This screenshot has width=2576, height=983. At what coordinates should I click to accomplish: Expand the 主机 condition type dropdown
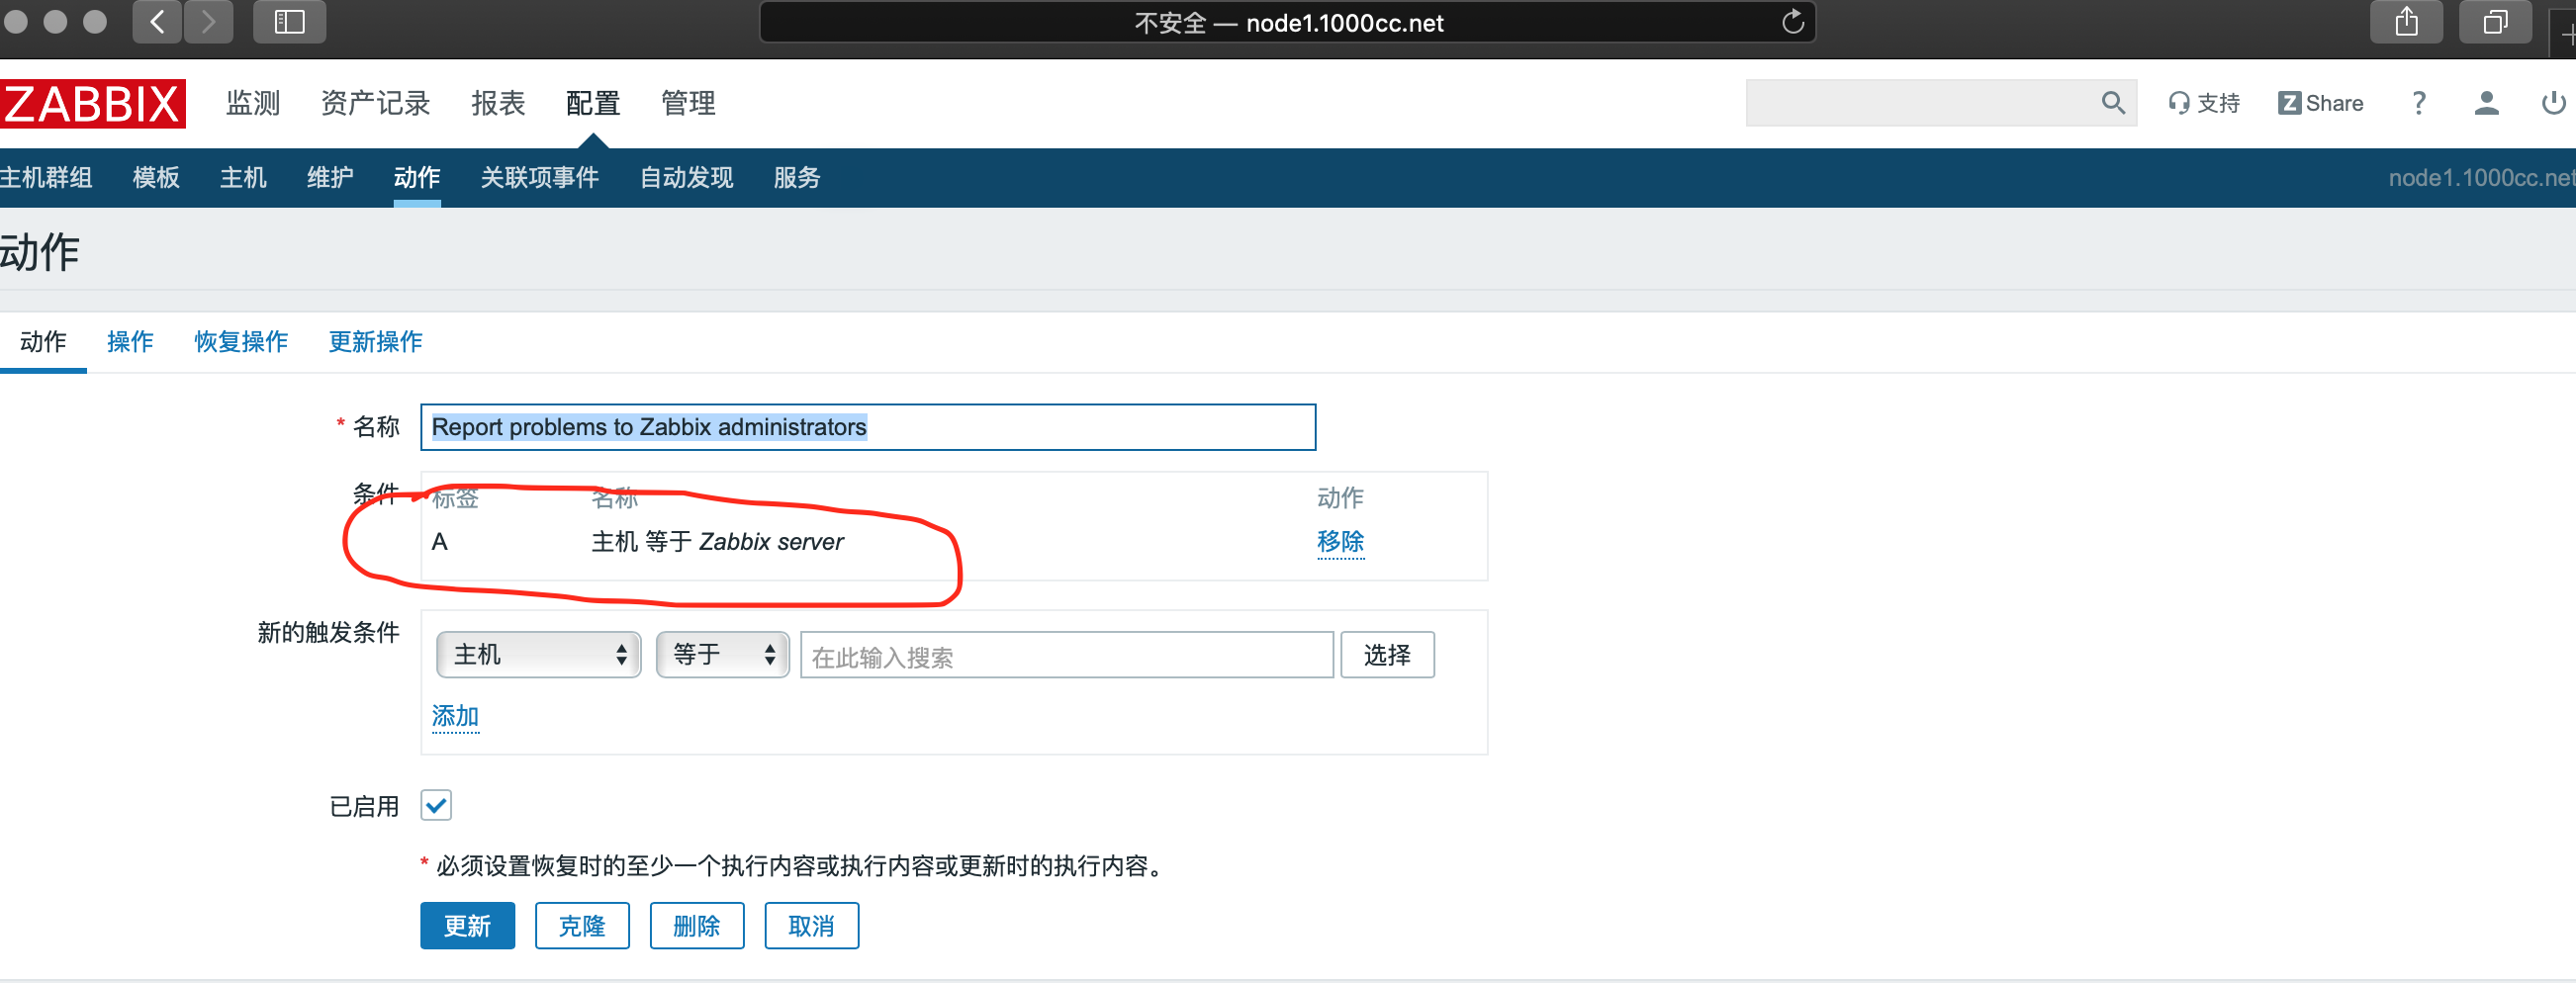point(539,655)
